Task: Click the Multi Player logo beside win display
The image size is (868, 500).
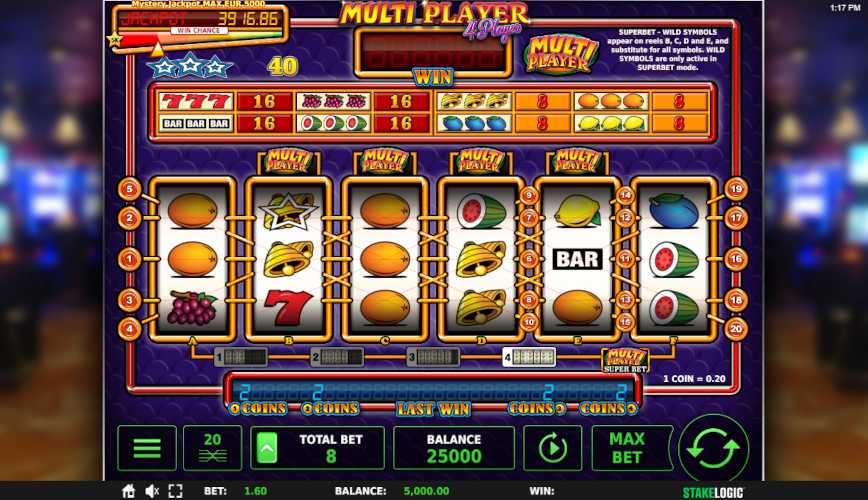Action: point(561,54)
